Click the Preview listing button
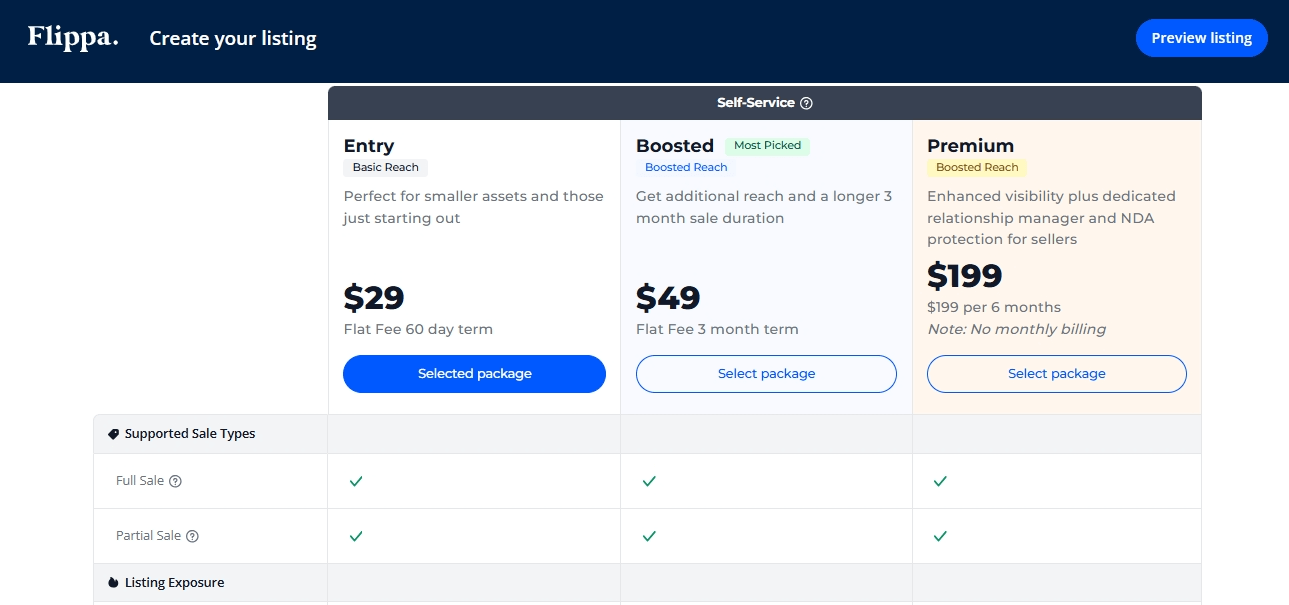Screen dimensions: 1289x605 pos(1202,38)
